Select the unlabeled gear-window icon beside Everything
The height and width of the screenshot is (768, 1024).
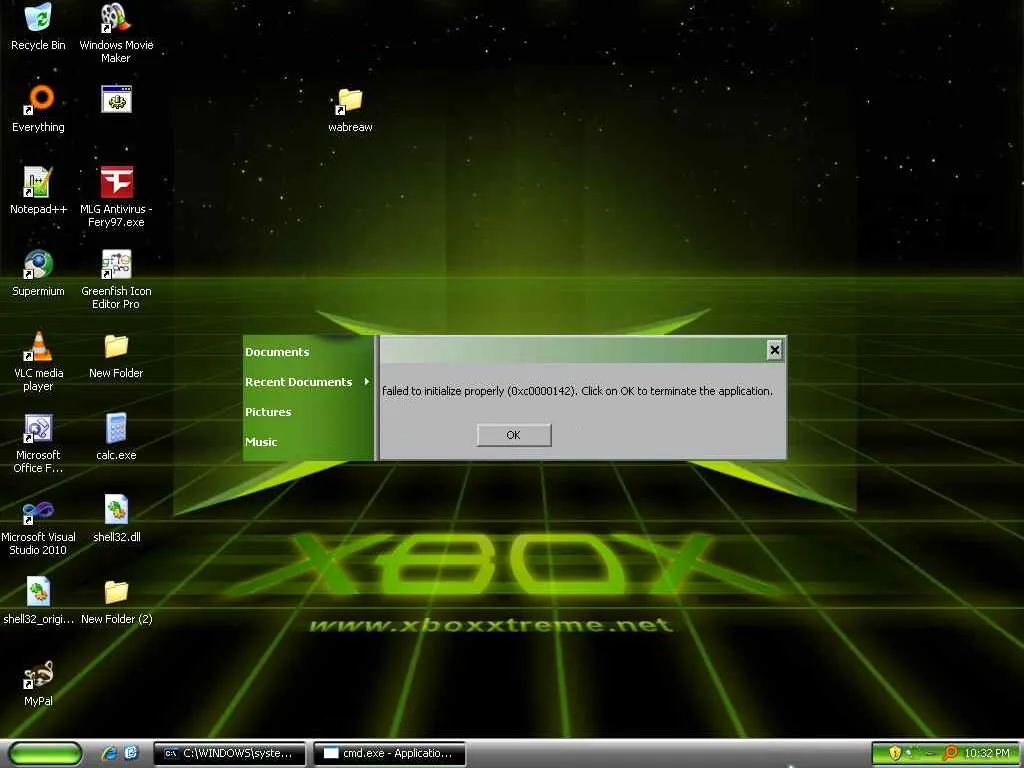(x=116, y=99)
